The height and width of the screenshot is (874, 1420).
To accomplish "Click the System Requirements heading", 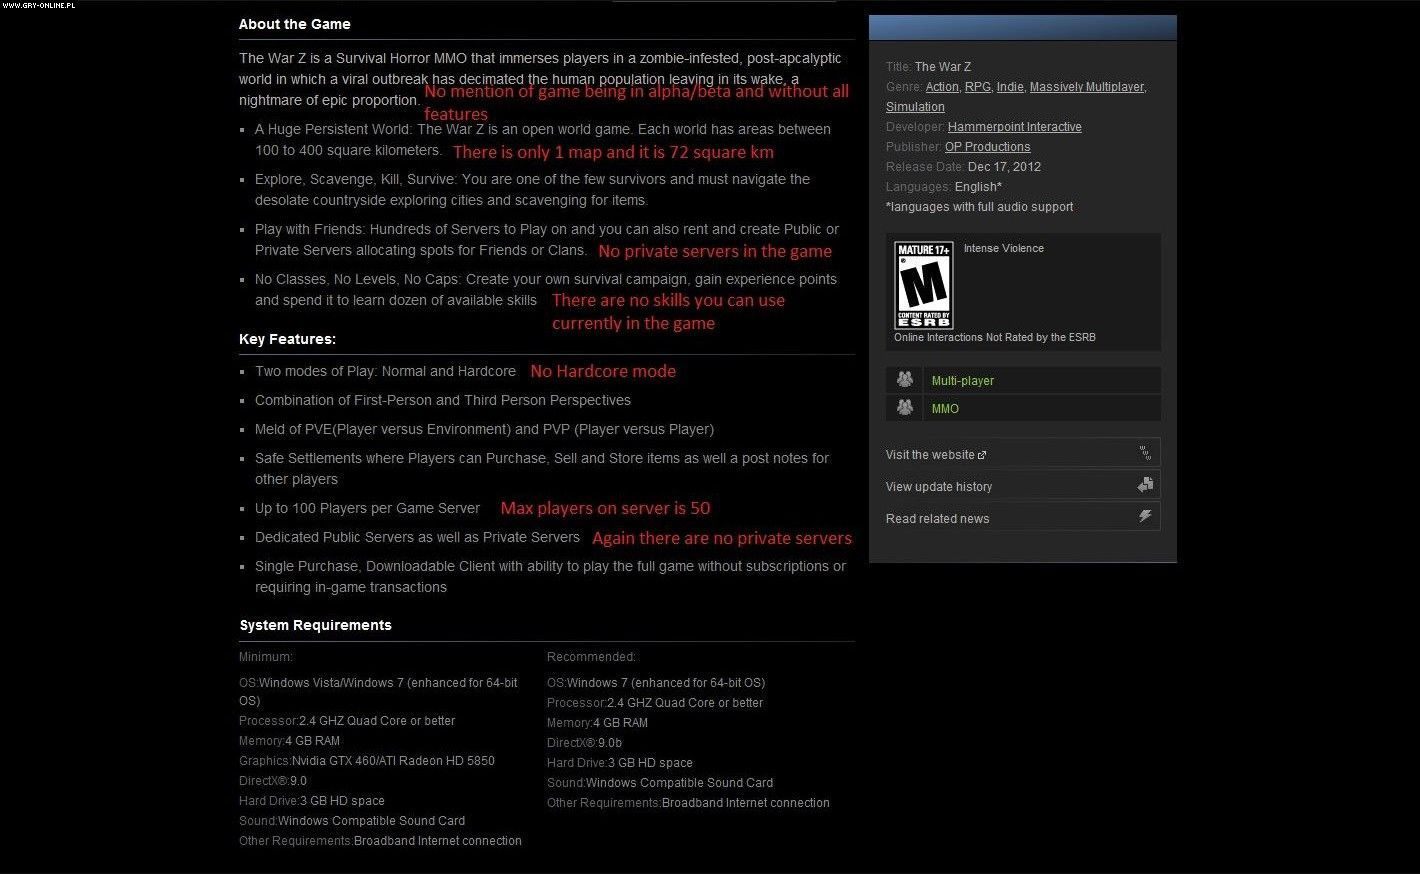I will point(315,625).
